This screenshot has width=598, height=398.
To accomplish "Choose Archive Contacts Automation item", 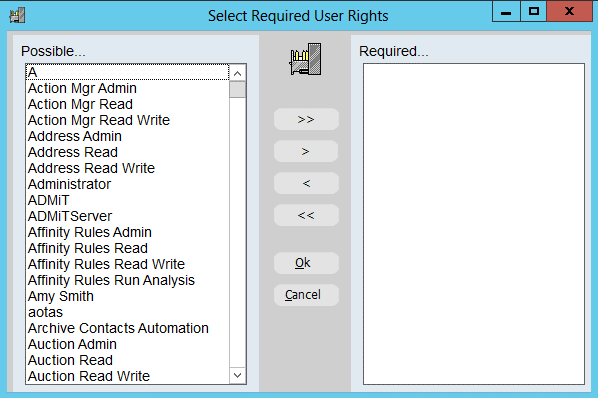I will coord(128,328).
